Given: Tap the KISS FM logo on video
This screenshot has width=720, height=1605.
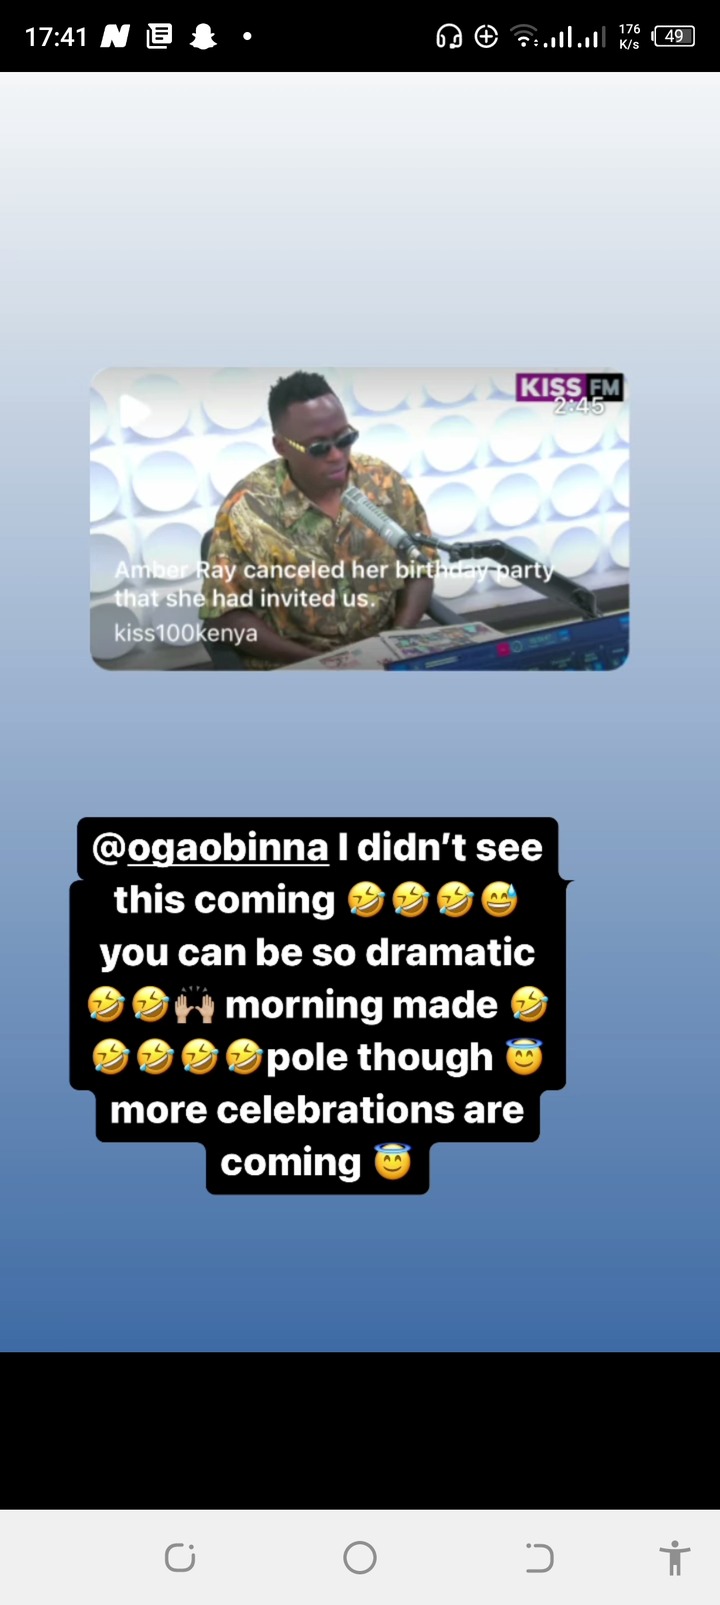Looking at the screenshot, I should pyautogui.click(x=569, y=386).
